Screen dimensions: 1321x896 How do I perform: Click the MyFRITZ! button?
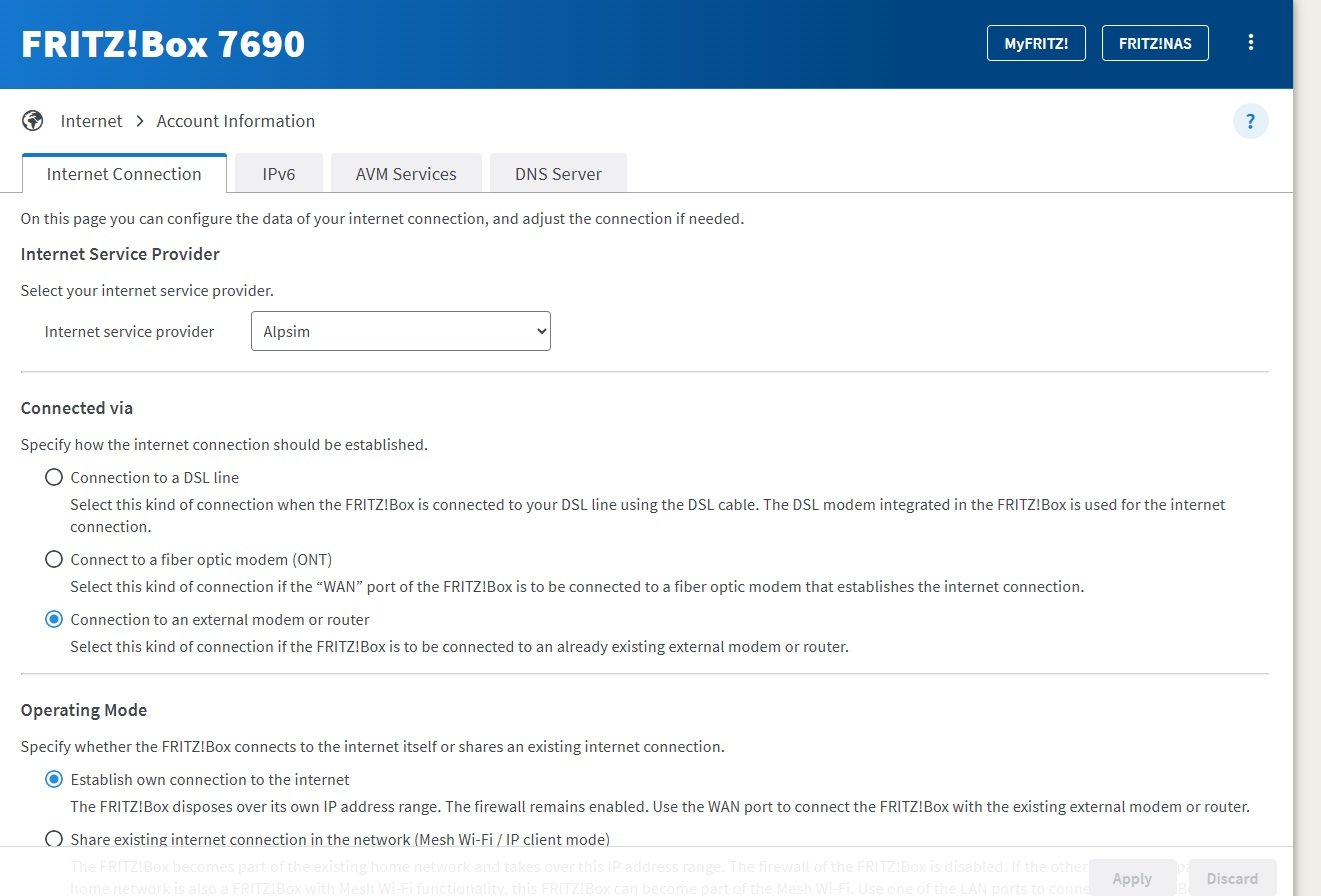click(1036, 43)
